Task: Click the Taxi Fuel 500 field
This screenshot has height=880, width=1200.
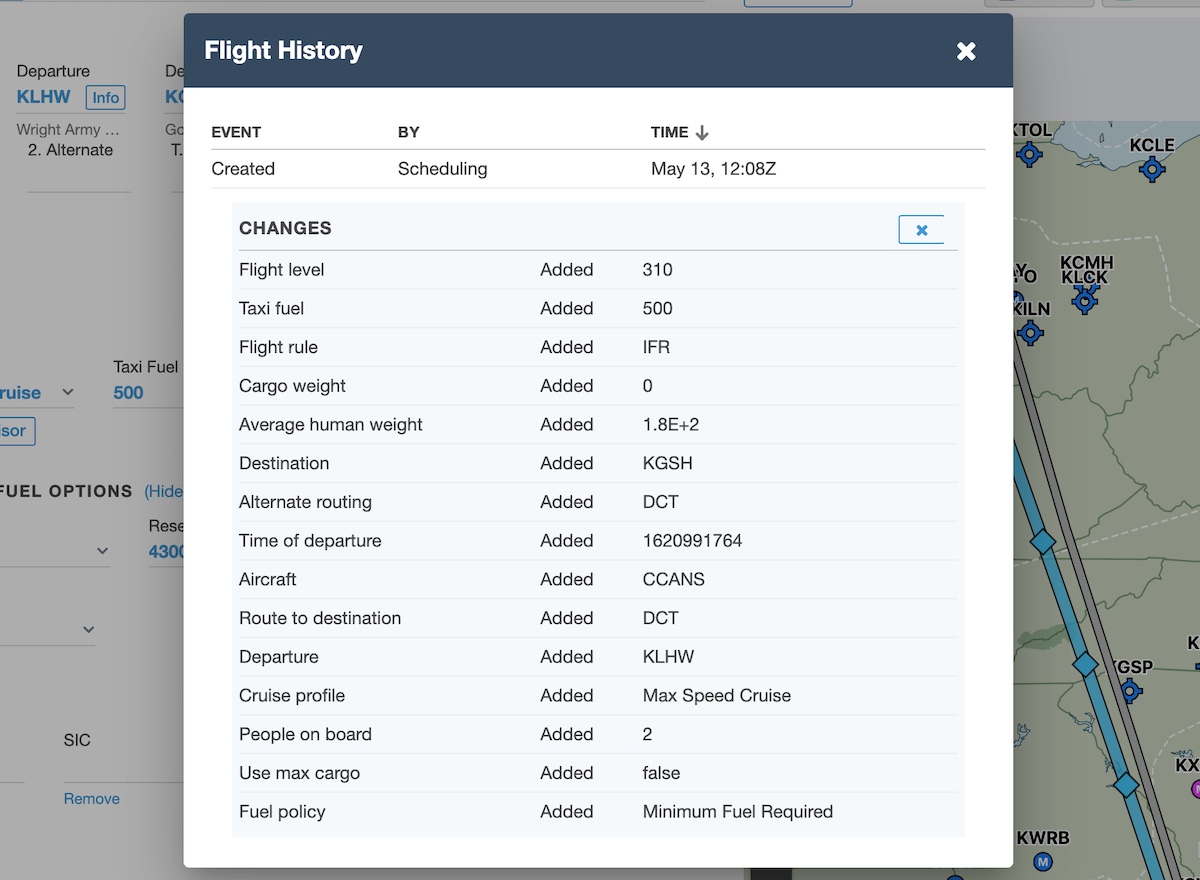Action: pyautogui.click(x=129, y=393)
